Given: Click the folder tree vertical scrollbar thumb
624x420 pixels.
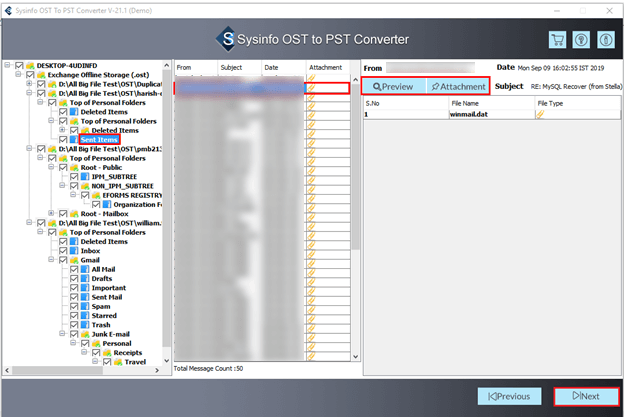Looking at the screenshot, I should click(x=166, y=209).
